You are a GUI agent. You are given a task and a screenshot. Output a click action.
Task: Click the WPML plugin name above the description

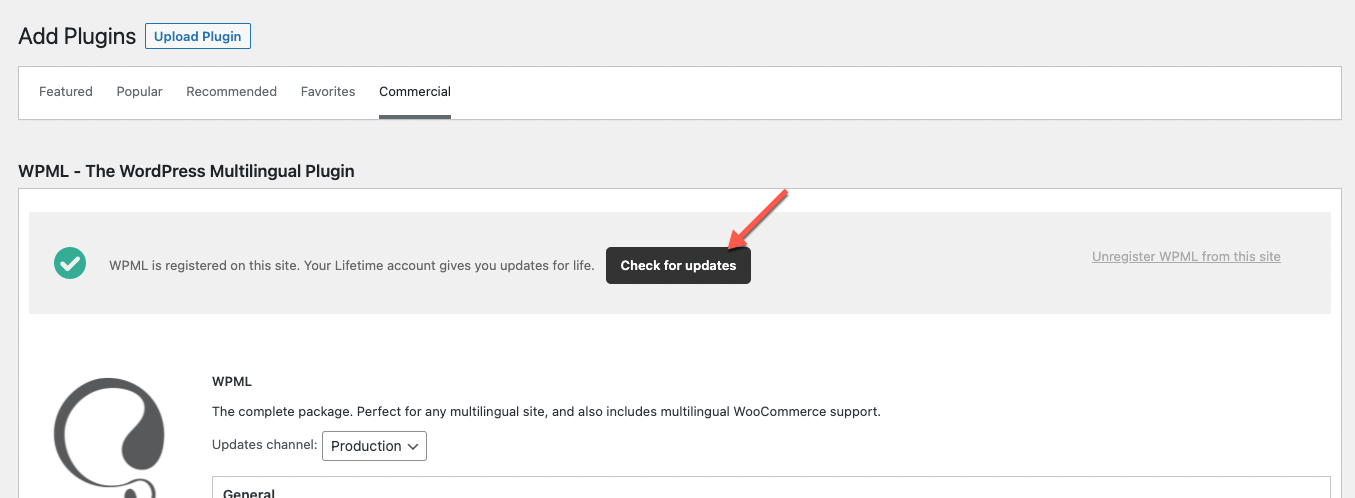click(231, 382)
